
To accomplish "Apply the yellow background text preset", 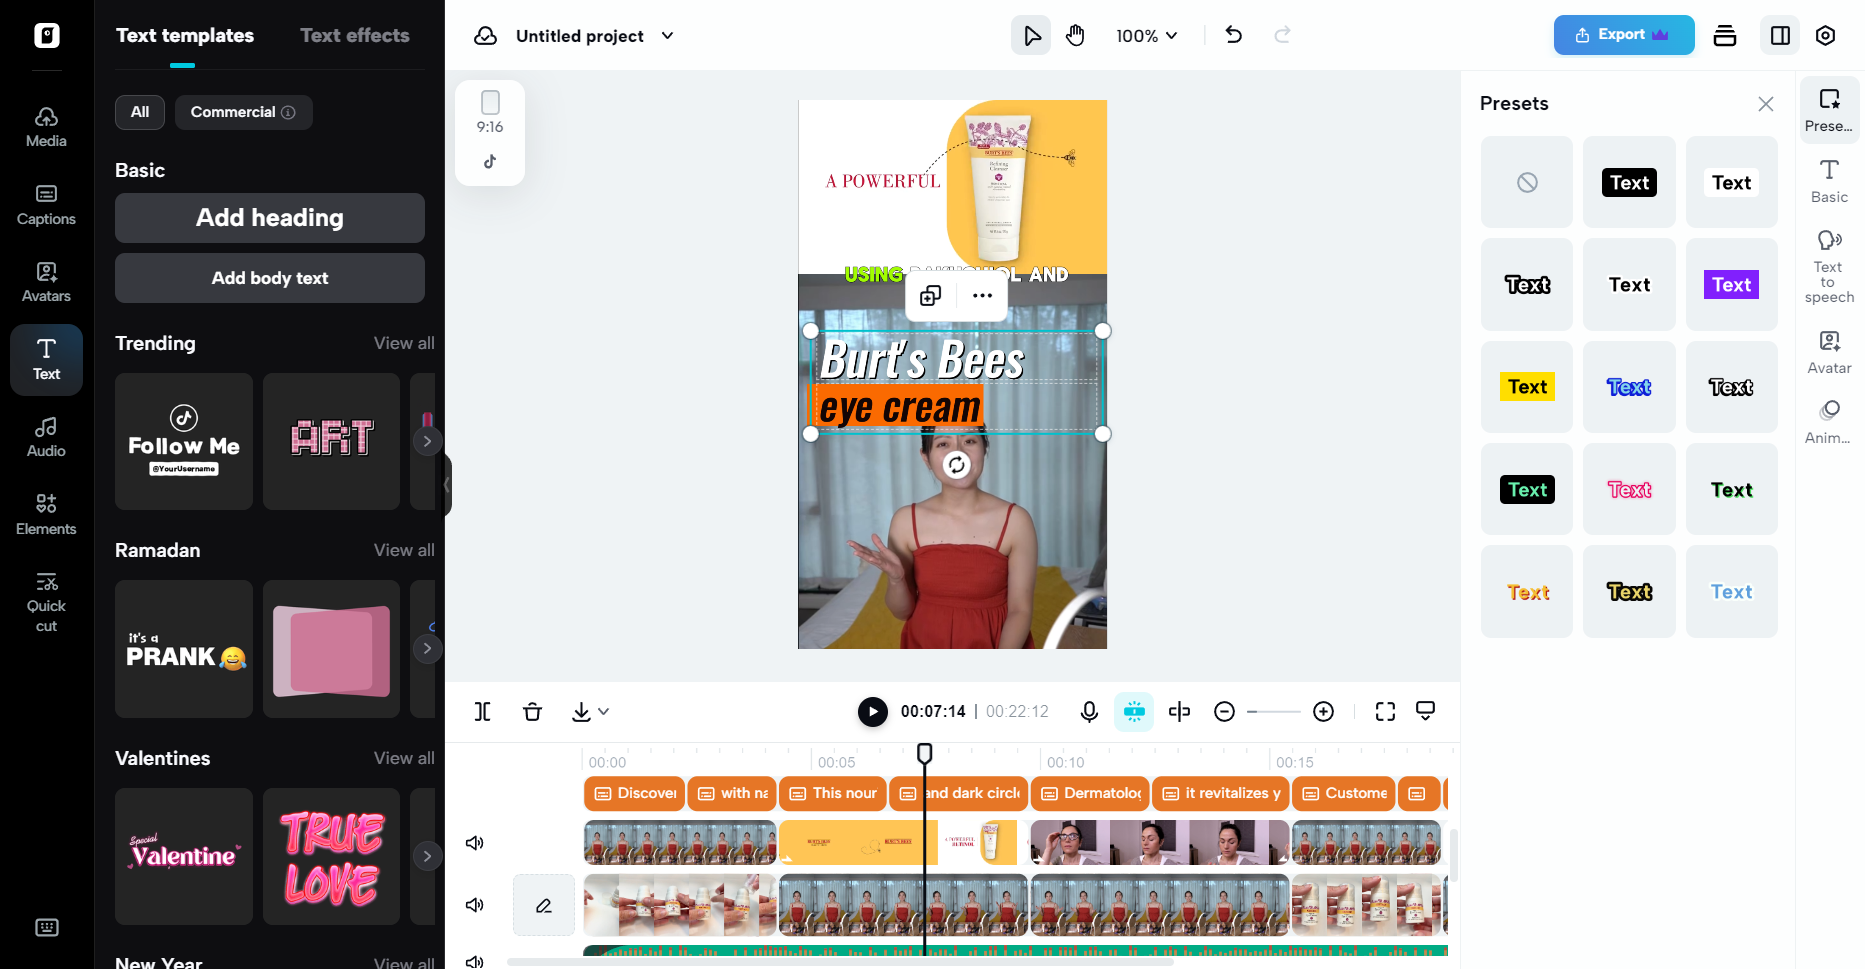I will (1527, 387).
